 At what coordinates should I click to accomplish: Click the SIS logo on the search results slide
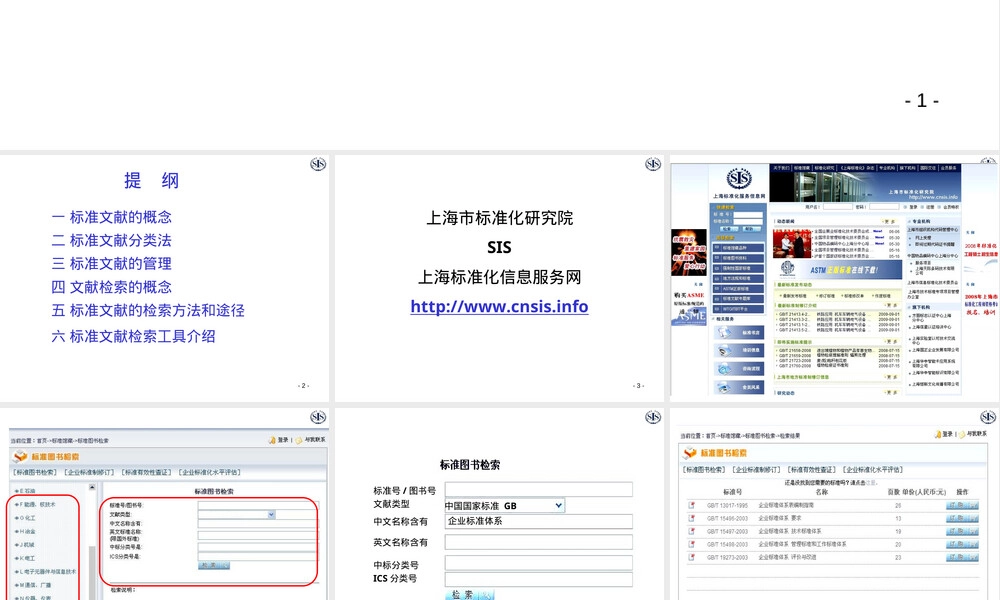988,417
